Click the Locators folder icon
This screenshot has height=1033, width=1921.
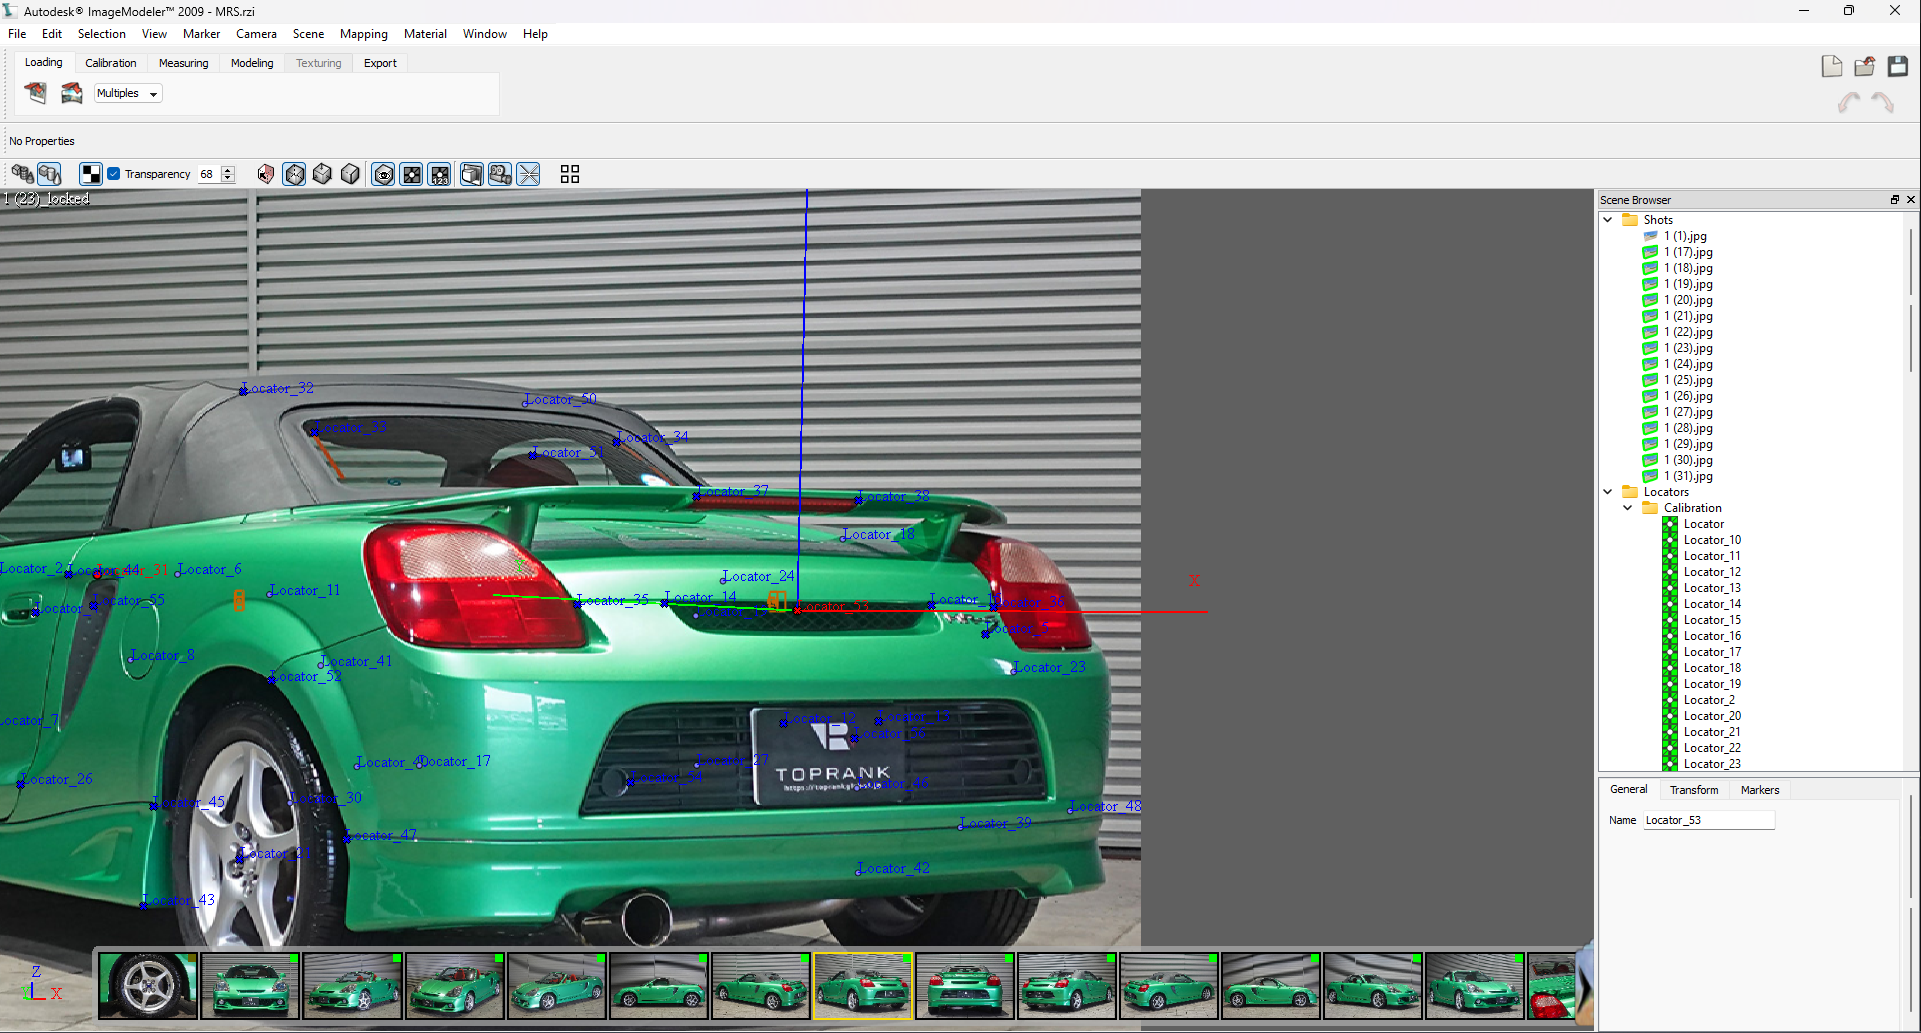(1630, 492)
